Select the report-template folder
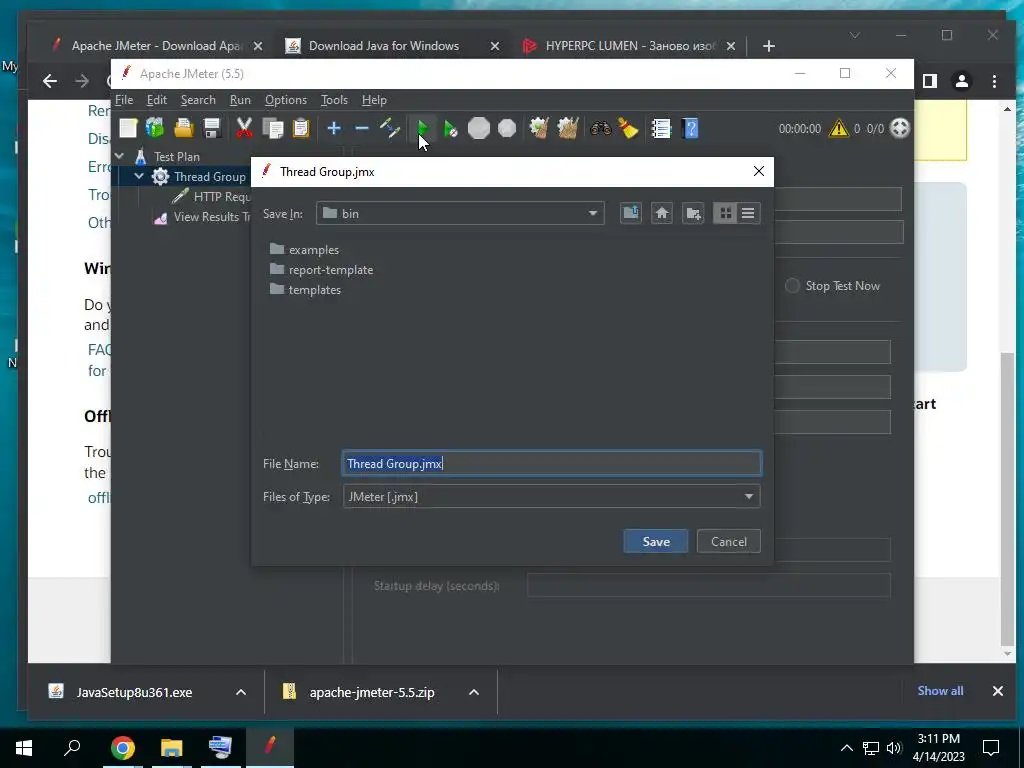This screenshot has height=768, width=1024. tap(322, 270)
